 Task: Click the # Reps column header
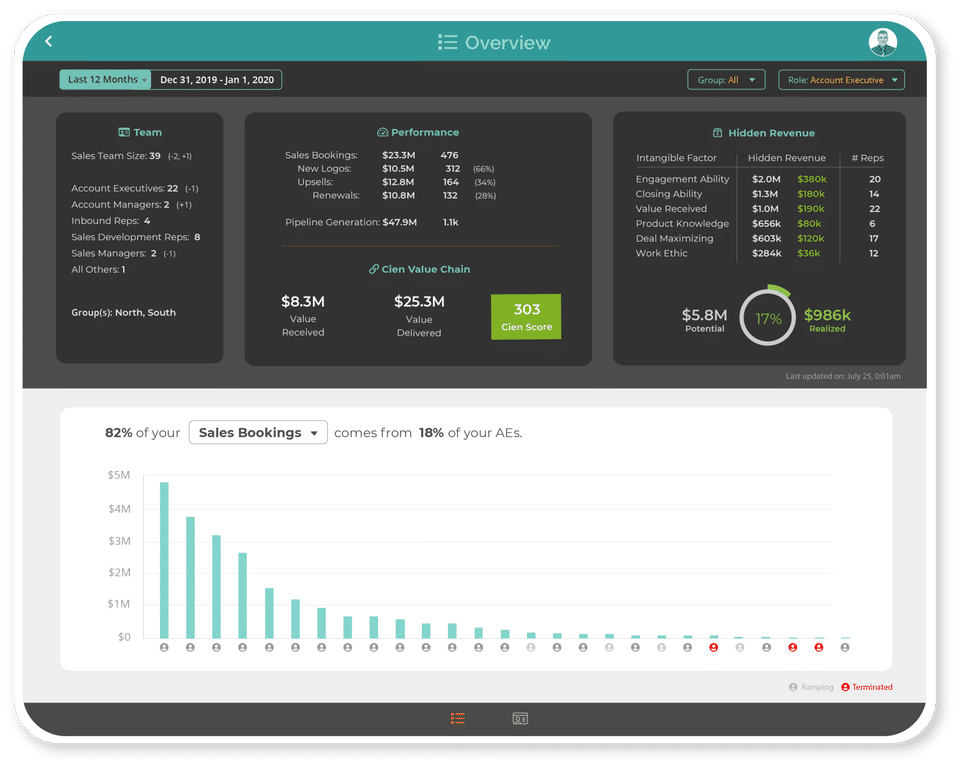tap(868, 158)
